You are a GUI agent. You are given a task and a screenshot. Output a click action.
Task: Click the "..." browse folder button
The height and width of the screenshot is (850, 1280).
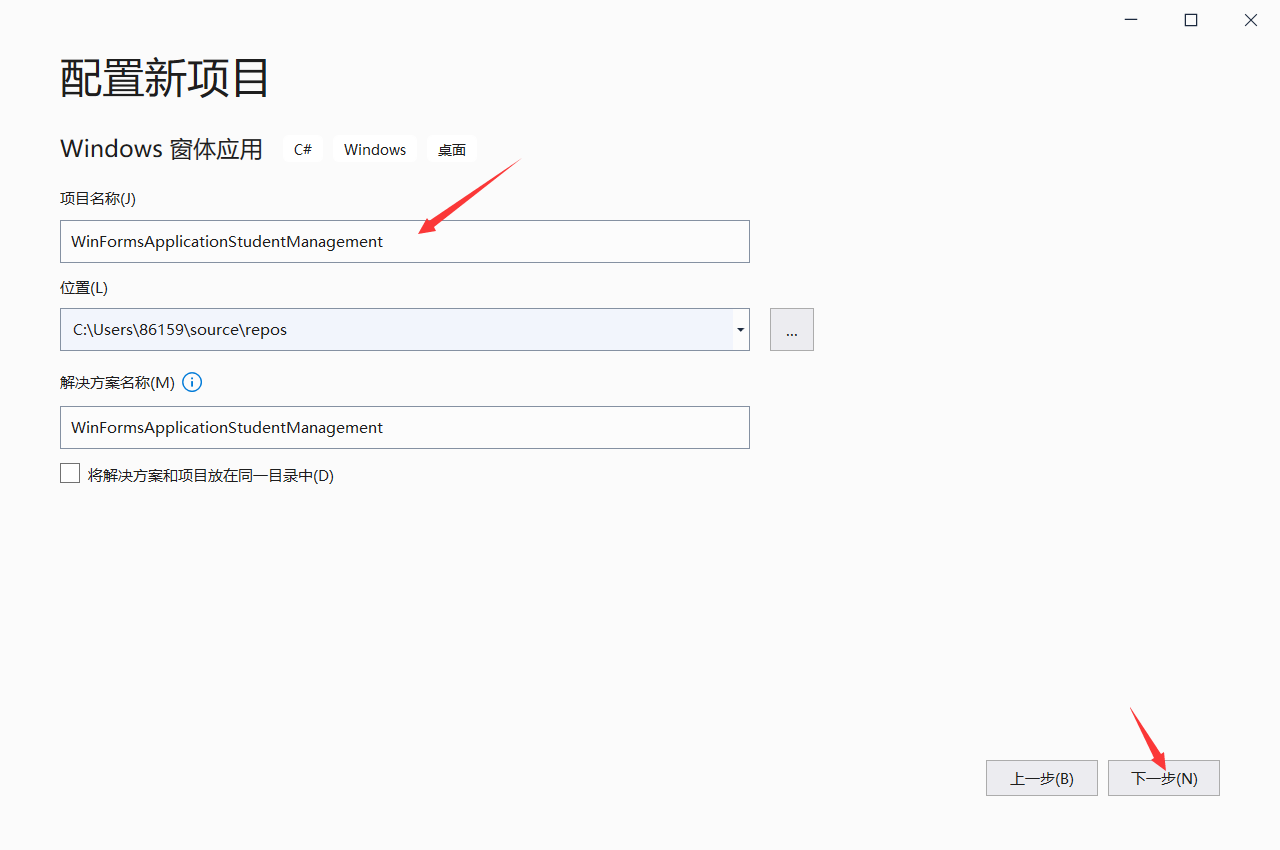click(x=791, y=329)
